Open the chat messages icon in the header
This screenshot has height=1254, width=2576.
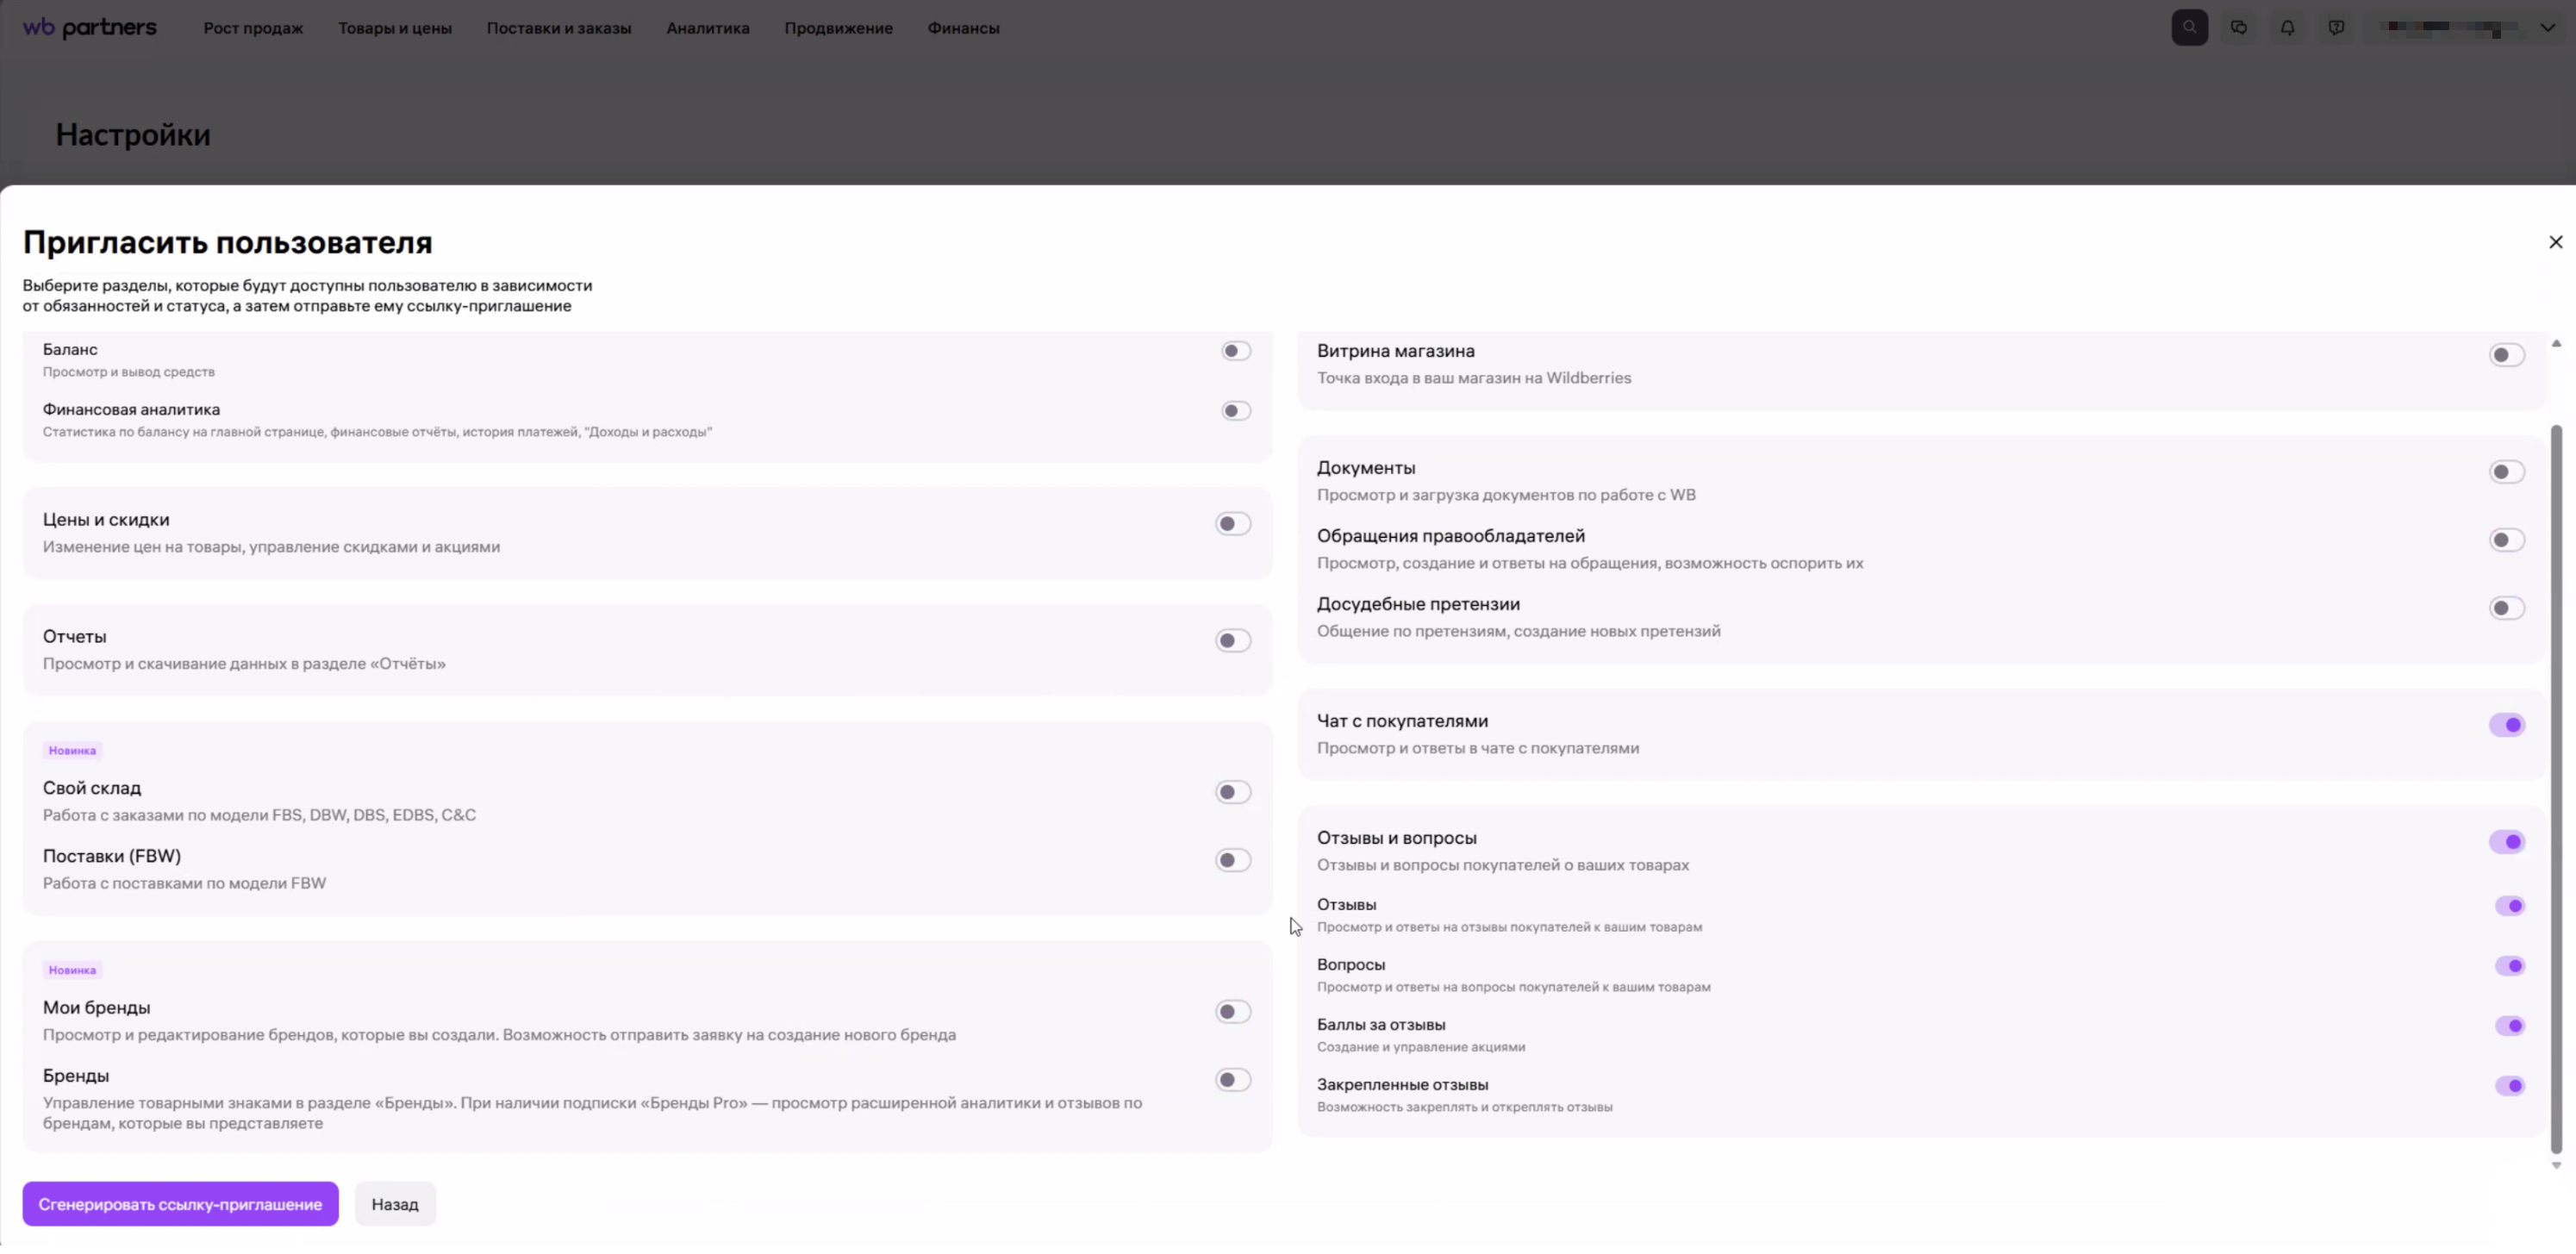(x=2238, y=28)
